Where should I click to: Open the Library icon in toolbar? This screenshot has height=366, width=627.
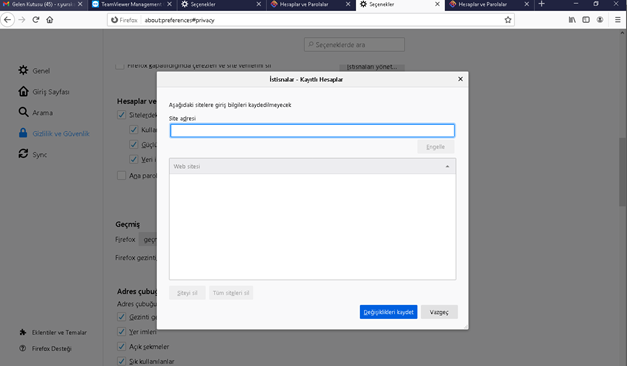[572, 20]
